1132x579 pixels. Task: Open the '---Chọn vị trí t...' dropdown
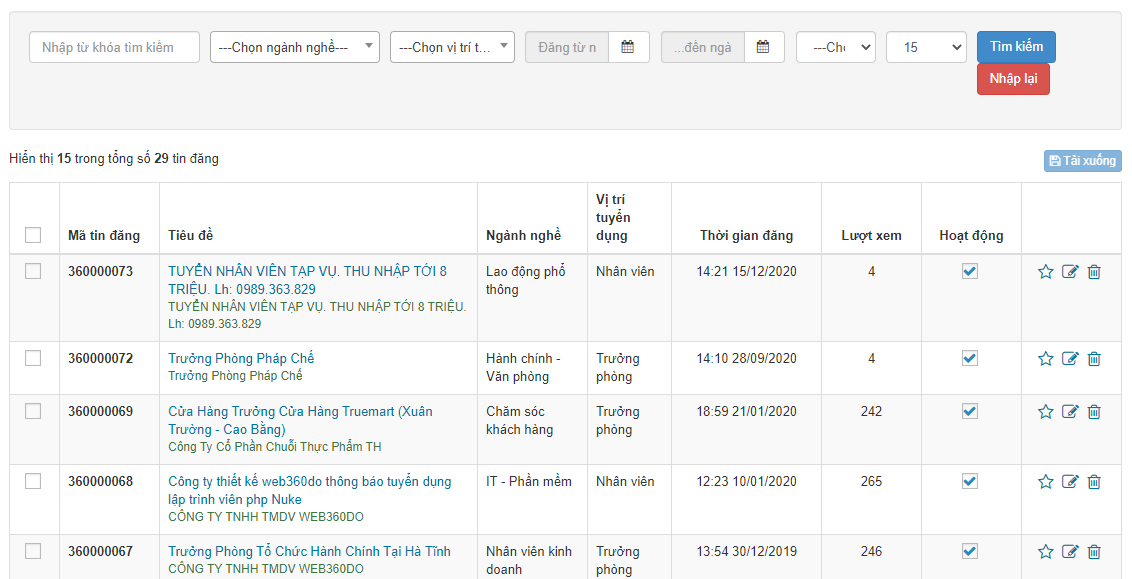[x=453, y=47]
